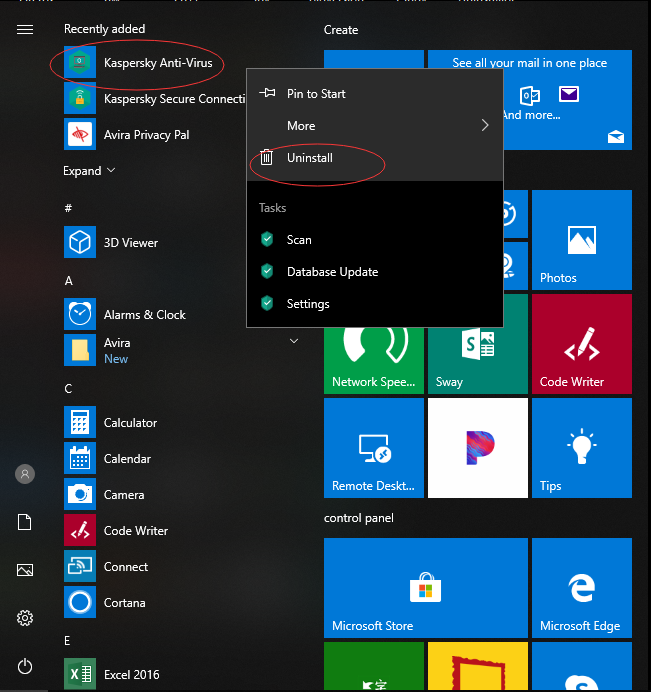Open the Mail tile
The height and width of the screenshot is (692, 651).
tap(568, 100)
